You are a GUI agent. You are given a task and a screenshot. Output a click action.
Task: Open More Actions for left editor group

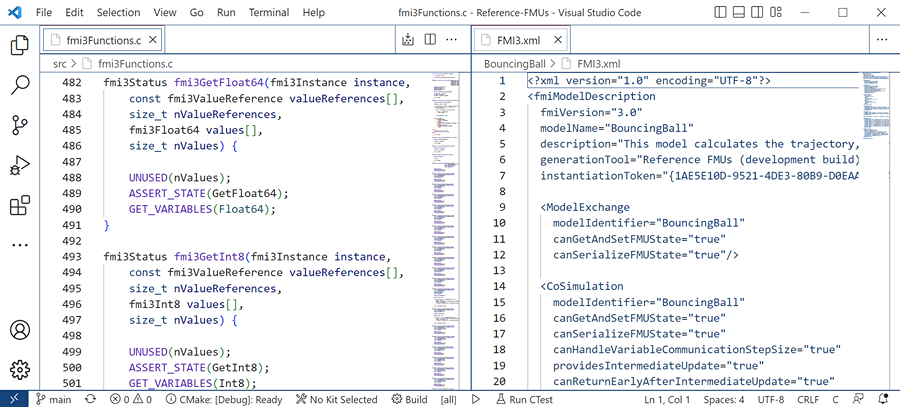pyautogui.click(x=452, y=40)
